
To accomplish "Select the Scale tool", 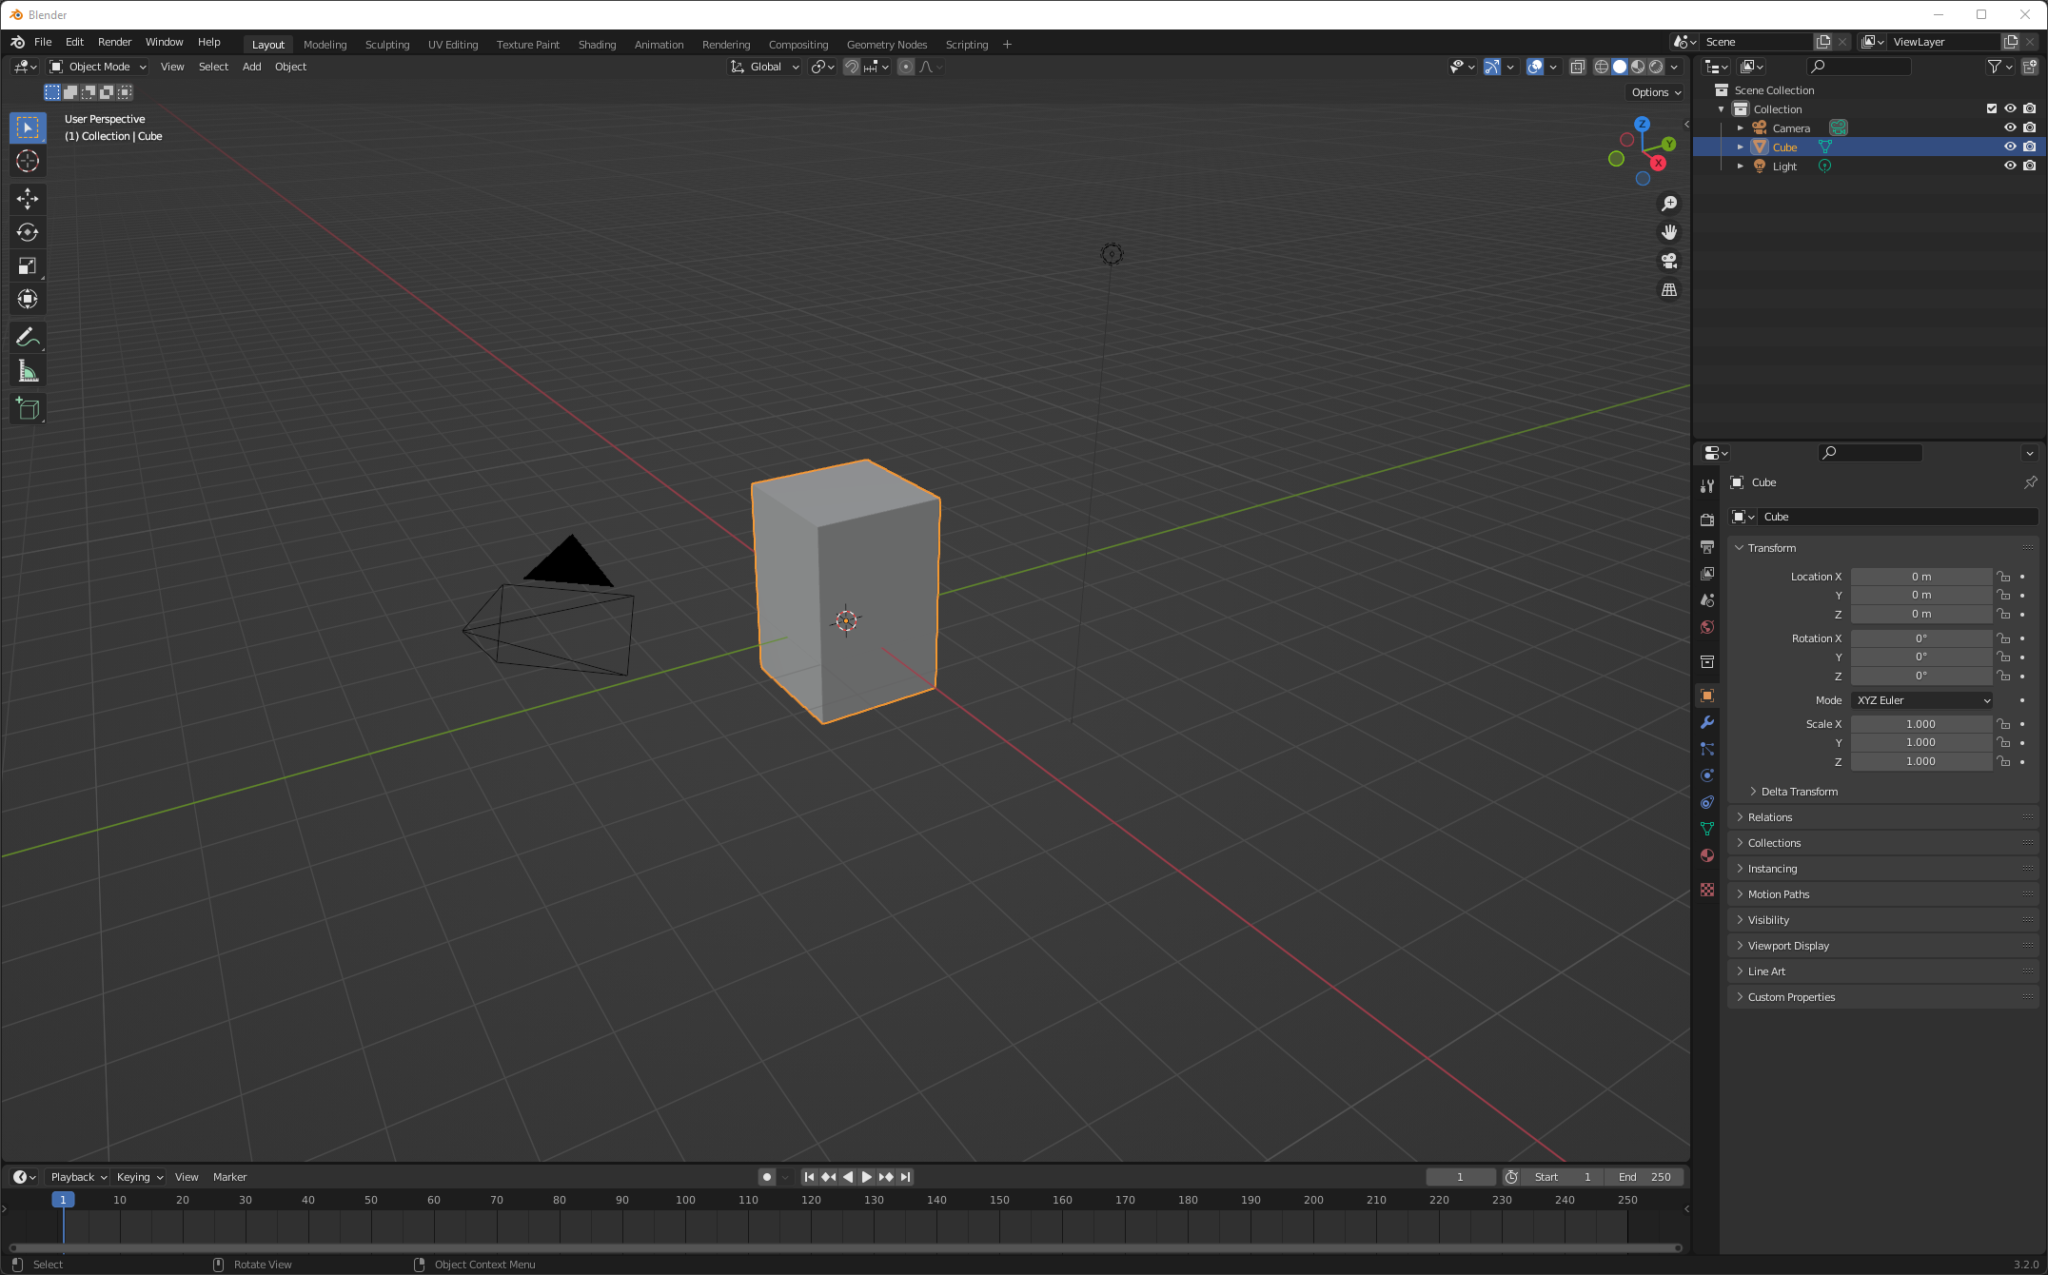I will 27,265.
